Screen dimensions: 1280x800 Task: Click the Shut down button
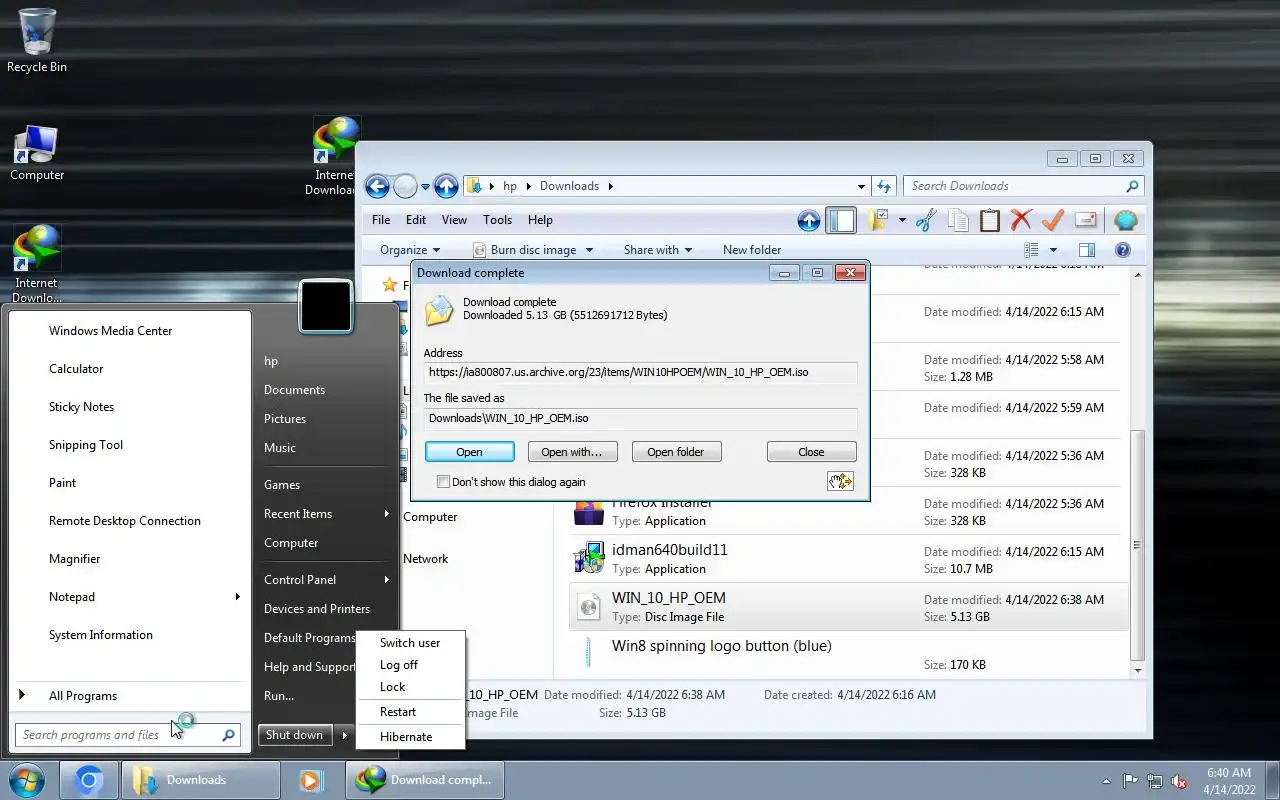tap(295, 735)
